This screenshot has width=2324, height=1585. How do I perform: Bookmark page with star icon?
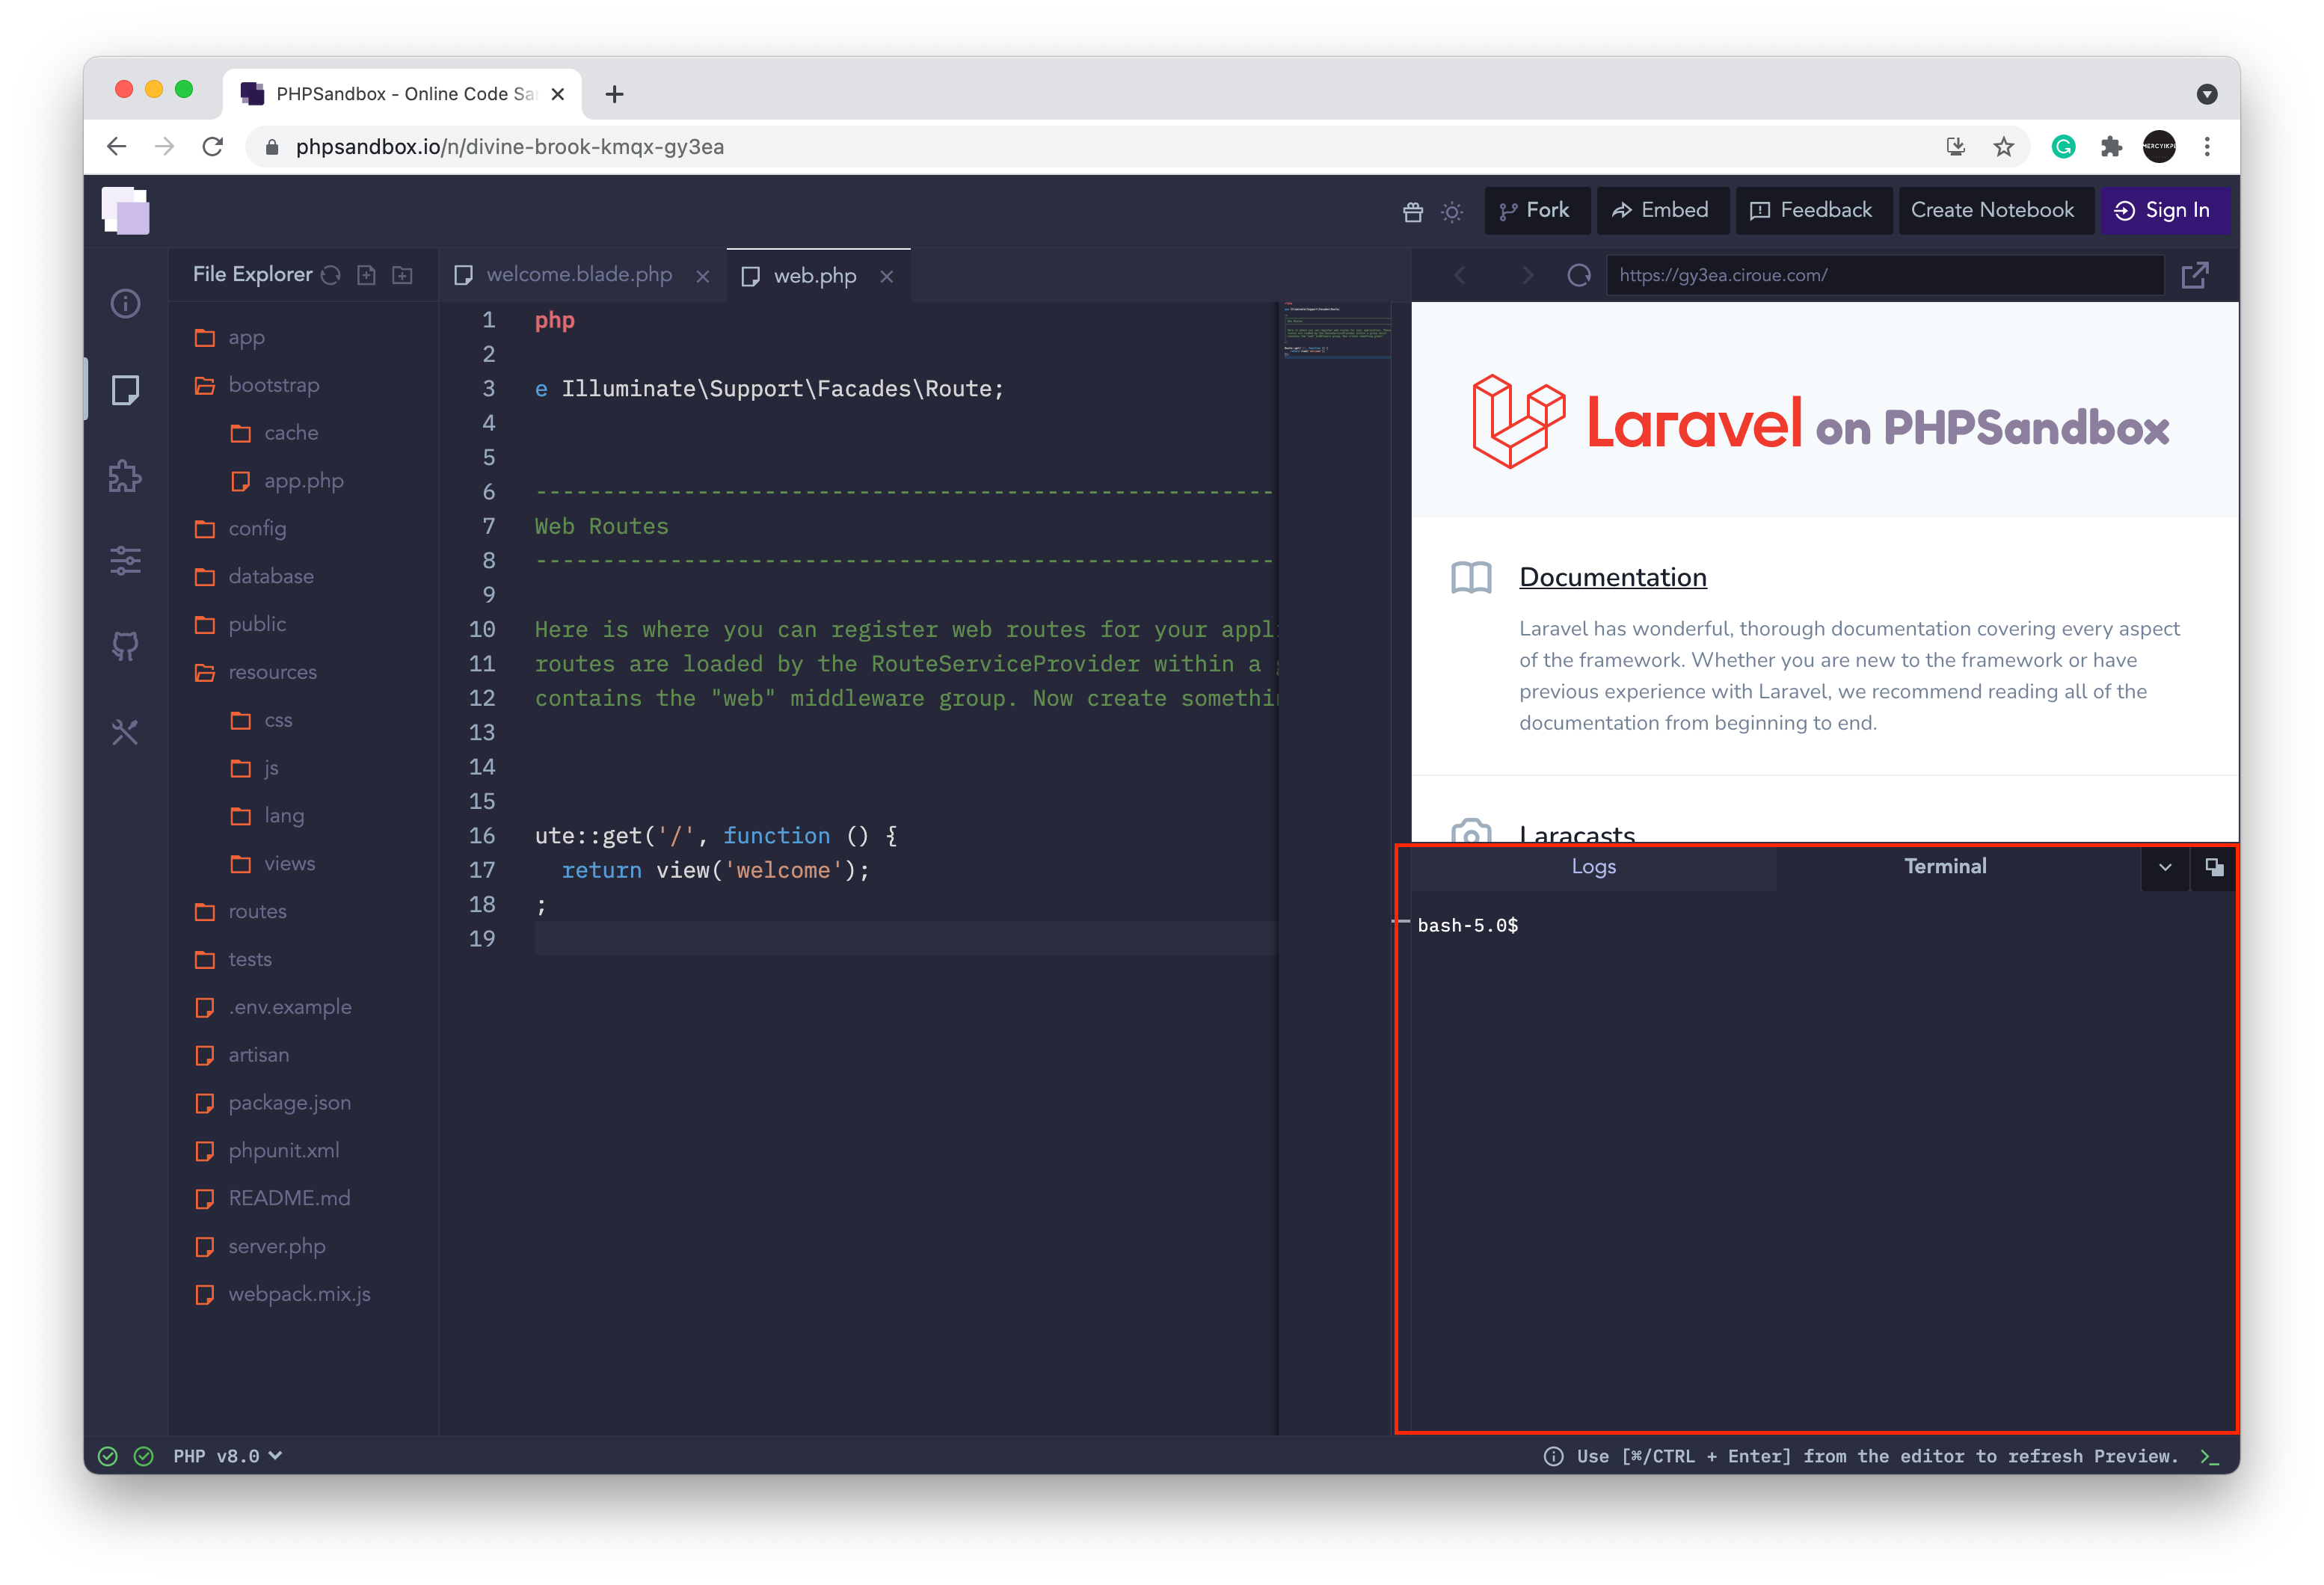pos(2003,147)
